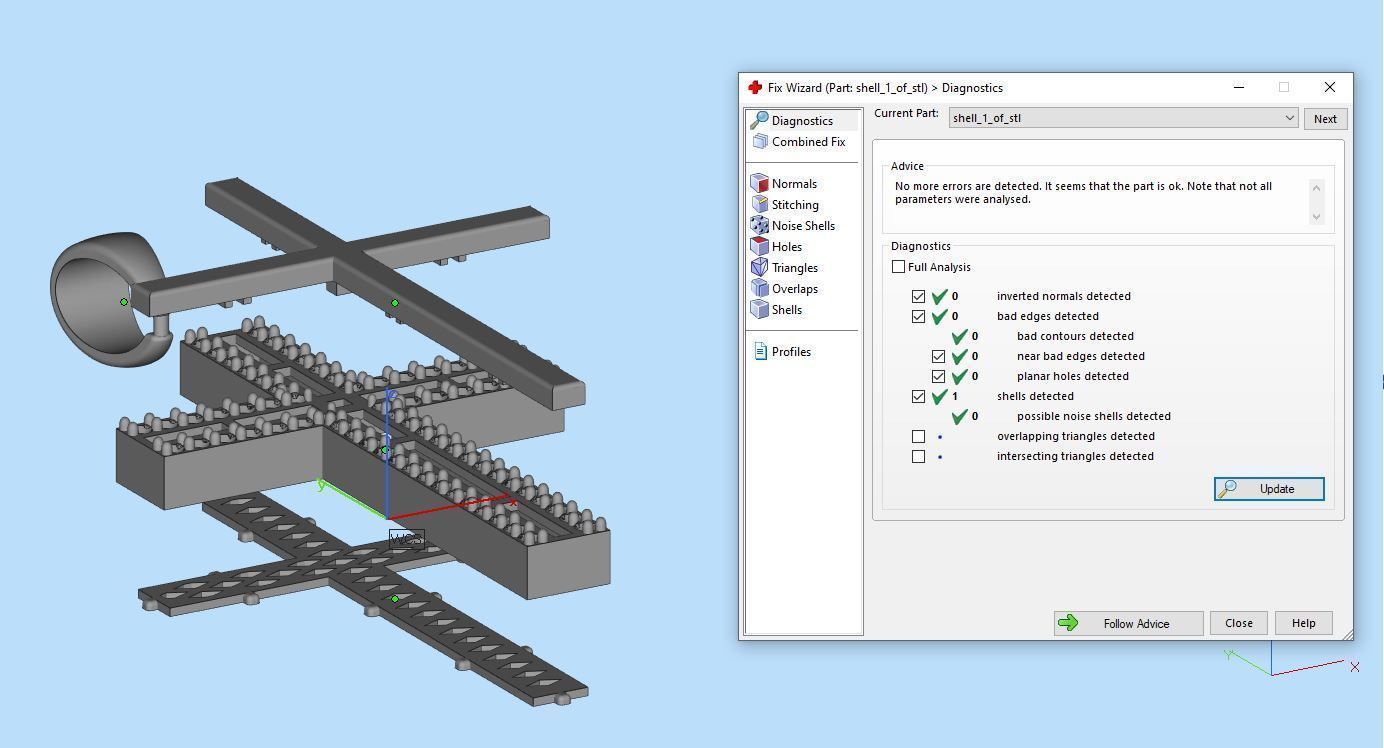Click the Holes icon
The width and height of the screenshot is (1384, 748).
pyautogui.click(x=759, y=246)
